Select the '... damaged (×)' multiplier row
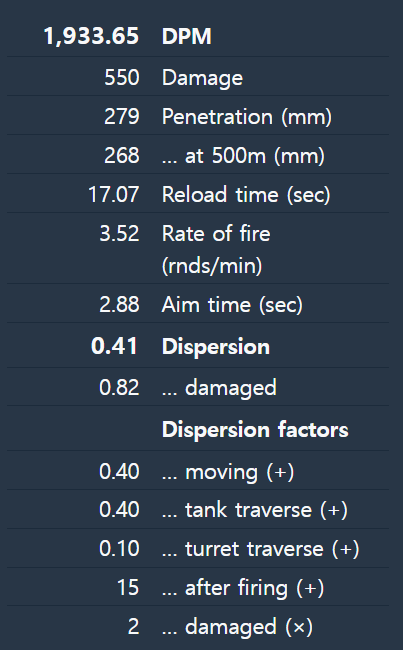Image resolution: width=403 pixels, height=650 pixels. (198, 626)
